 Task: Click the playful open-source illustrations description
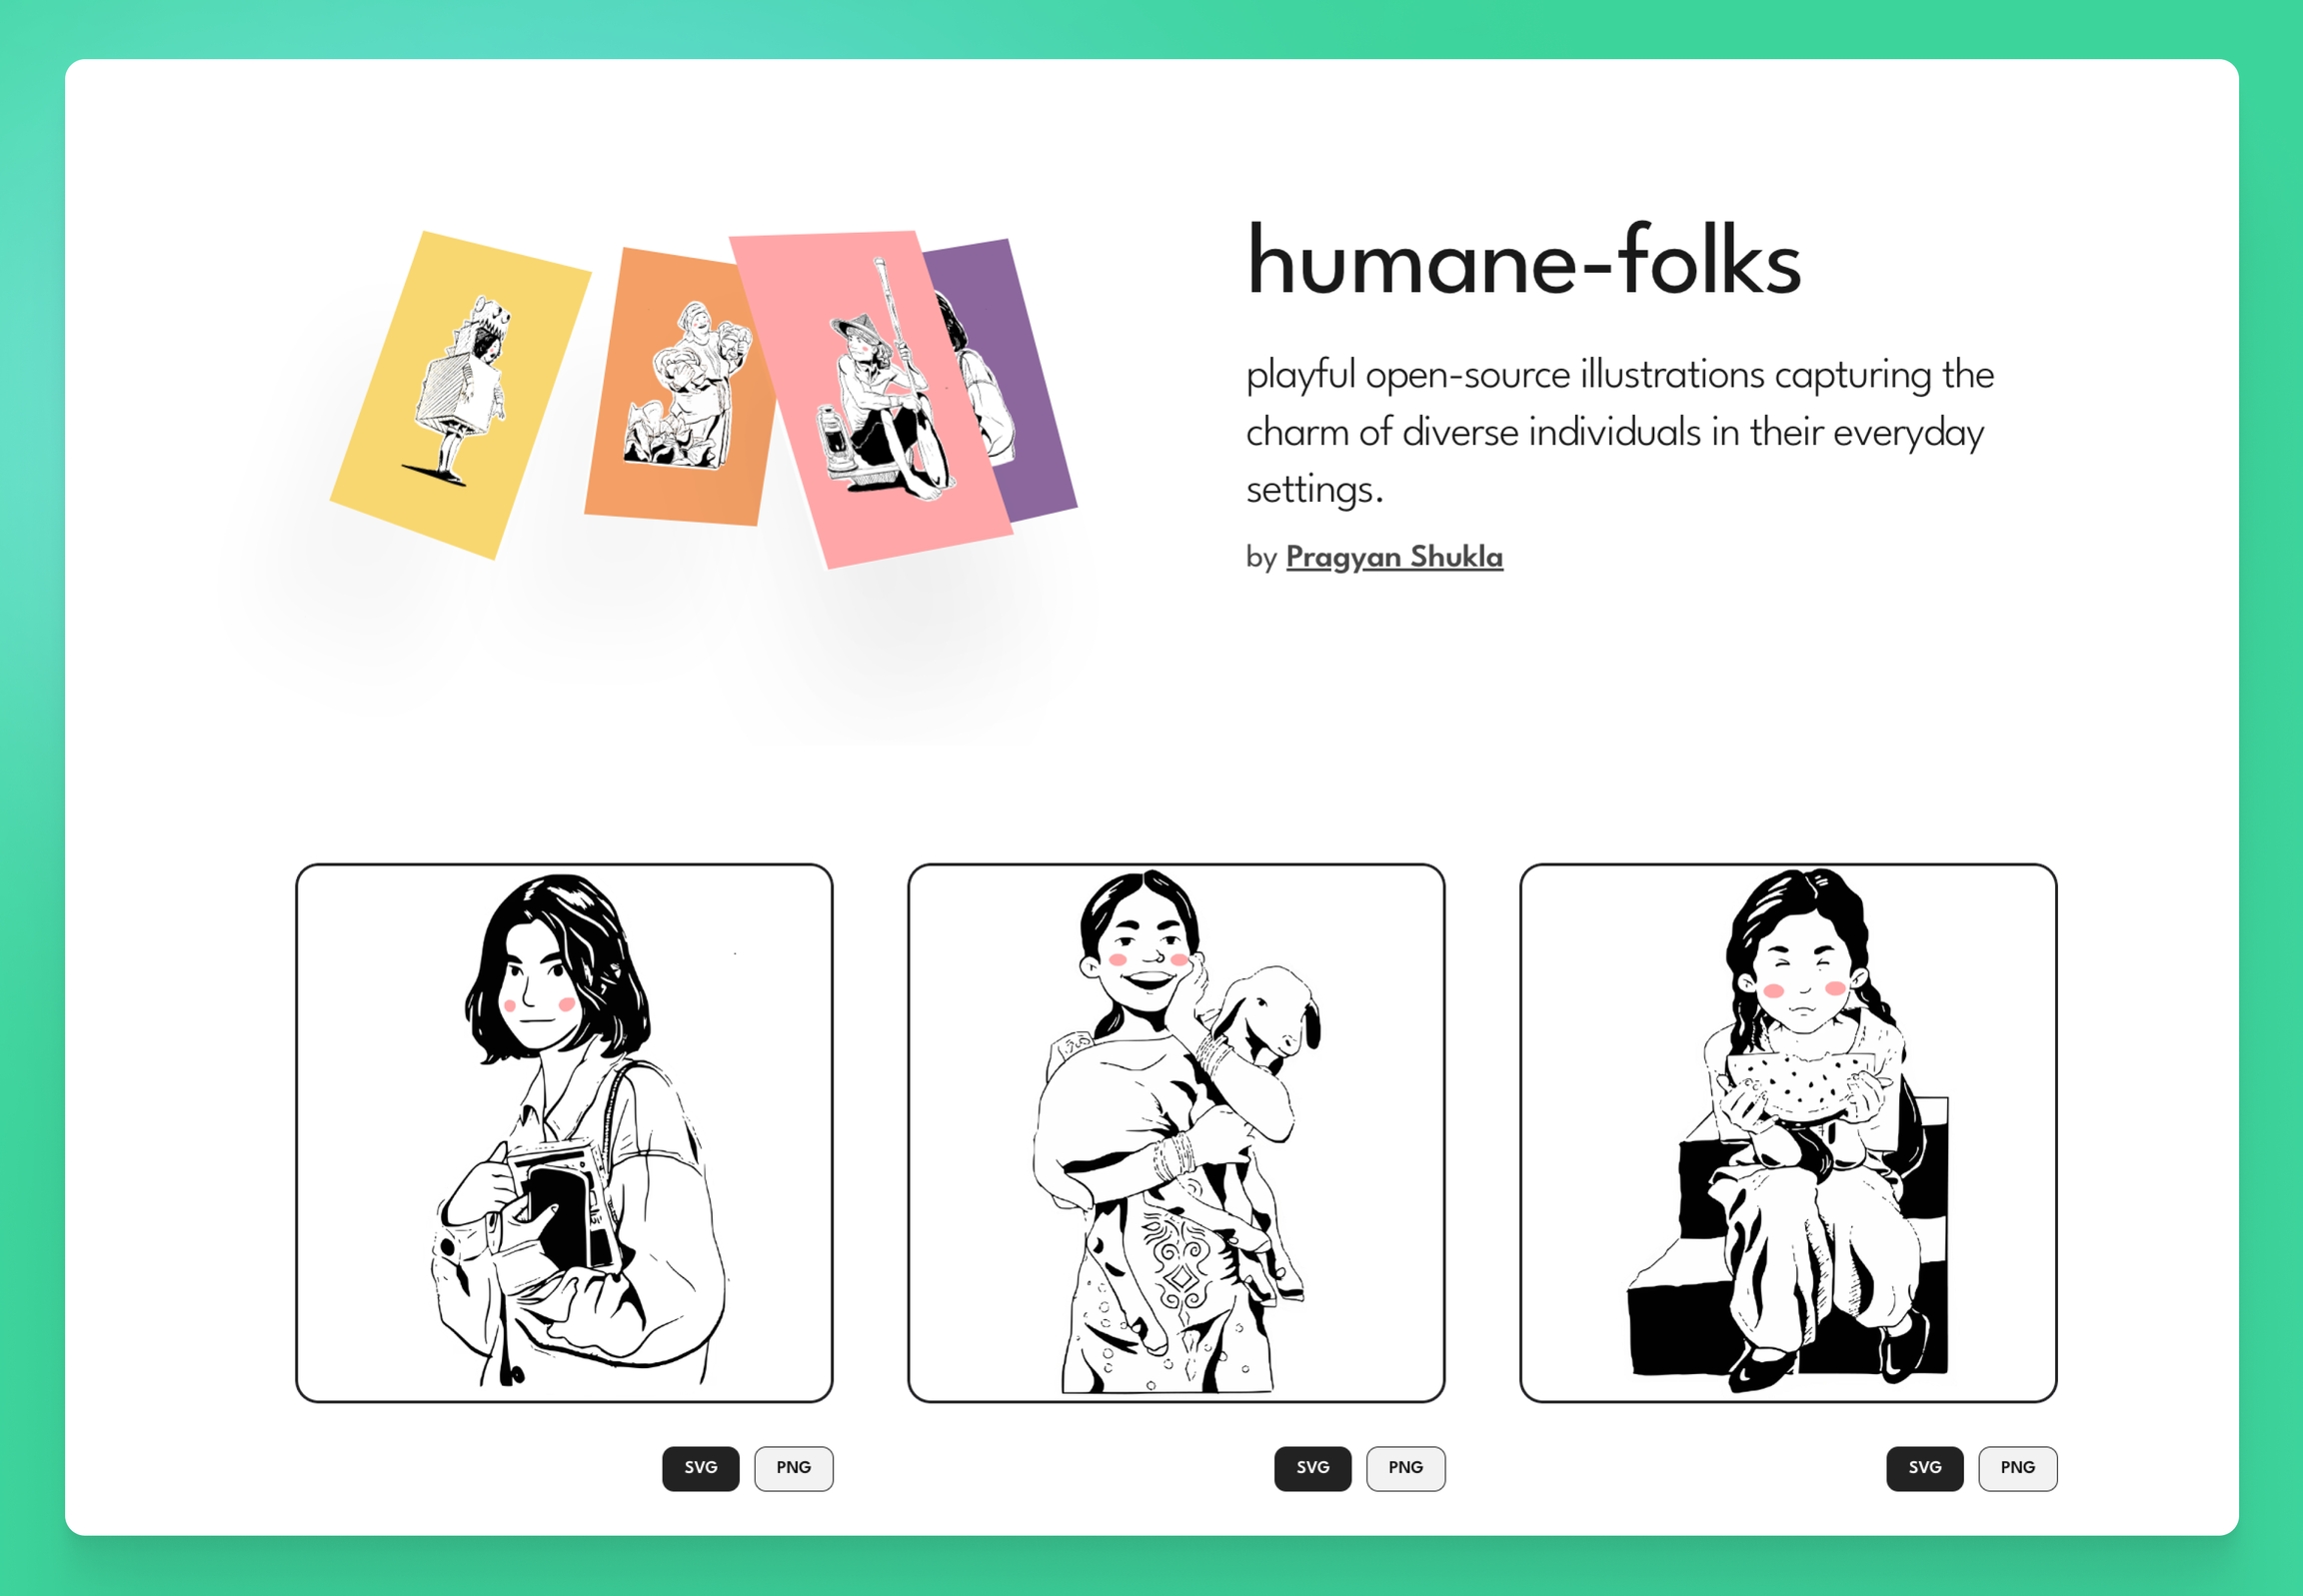(x=1620, y=431)
